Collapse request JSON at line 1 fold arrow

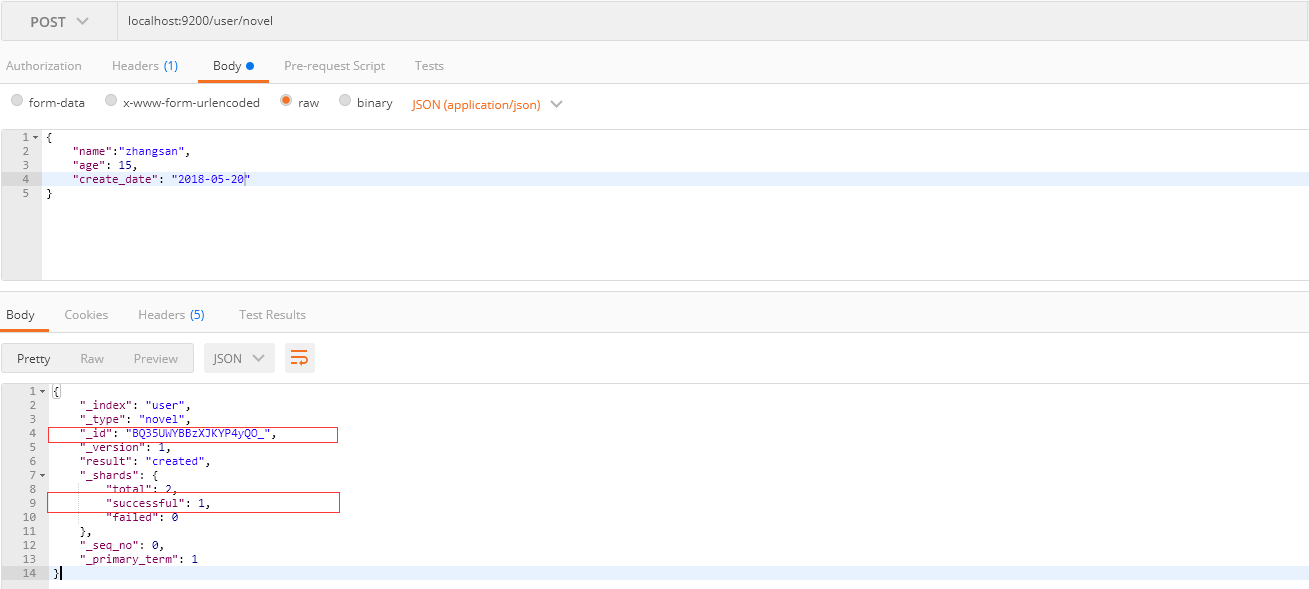pos(36,137)
